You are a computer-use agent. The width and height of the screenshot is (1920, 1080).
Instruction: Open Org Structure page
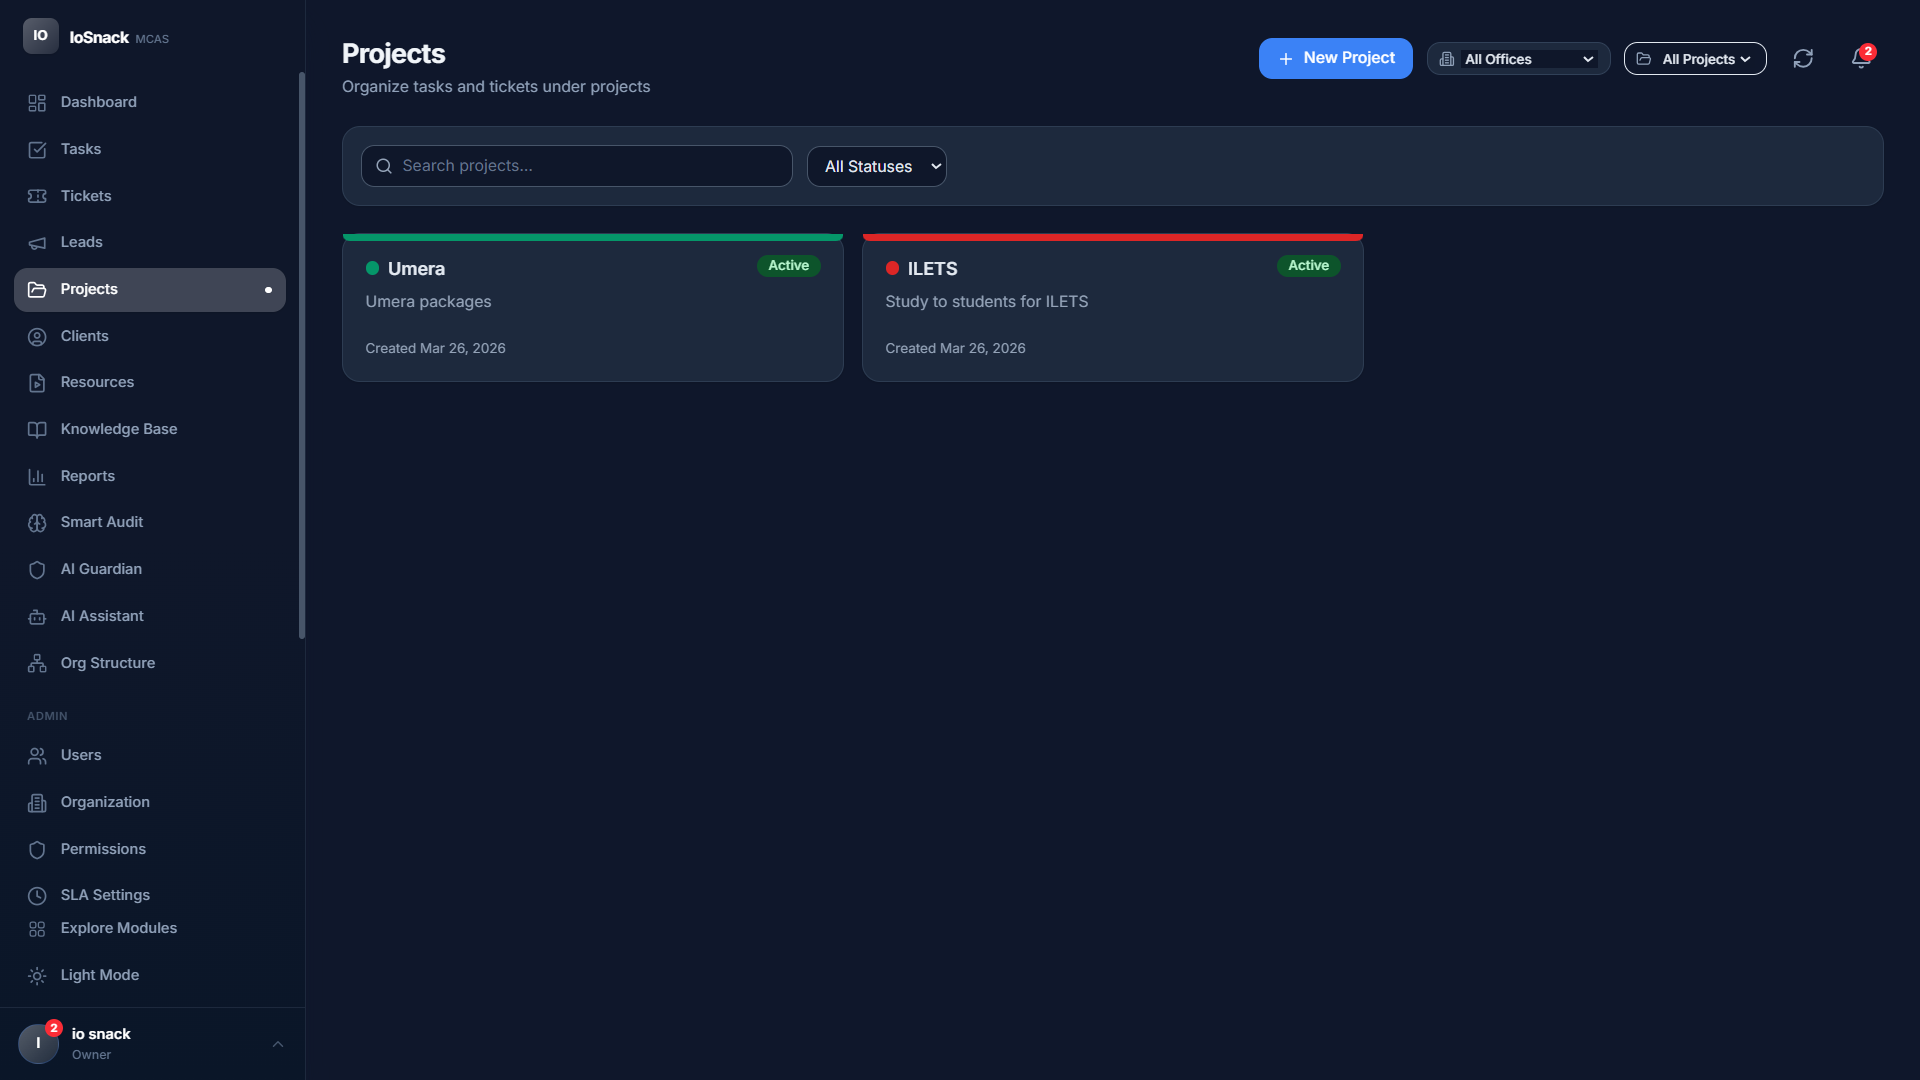click(150, 663)
